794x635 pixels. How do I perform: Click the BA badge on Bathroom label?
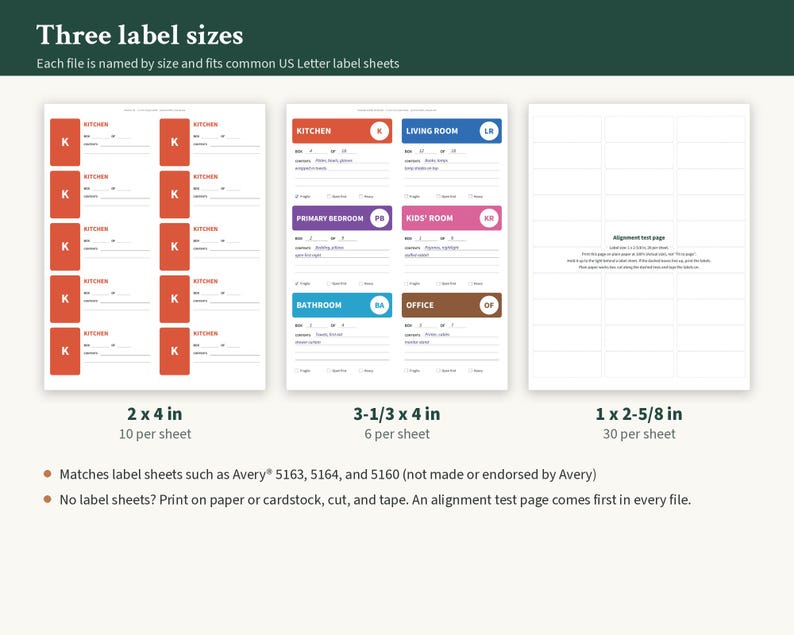point(379,305)
